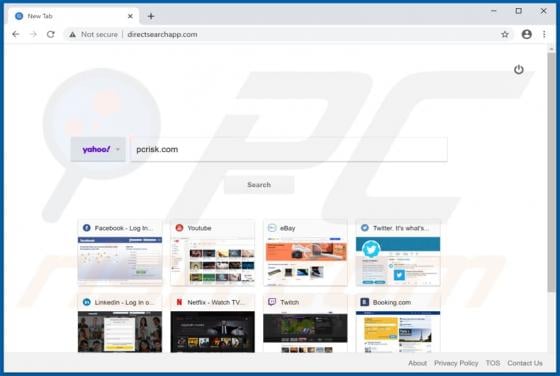Click the browser forward arrow

[33, 34]
